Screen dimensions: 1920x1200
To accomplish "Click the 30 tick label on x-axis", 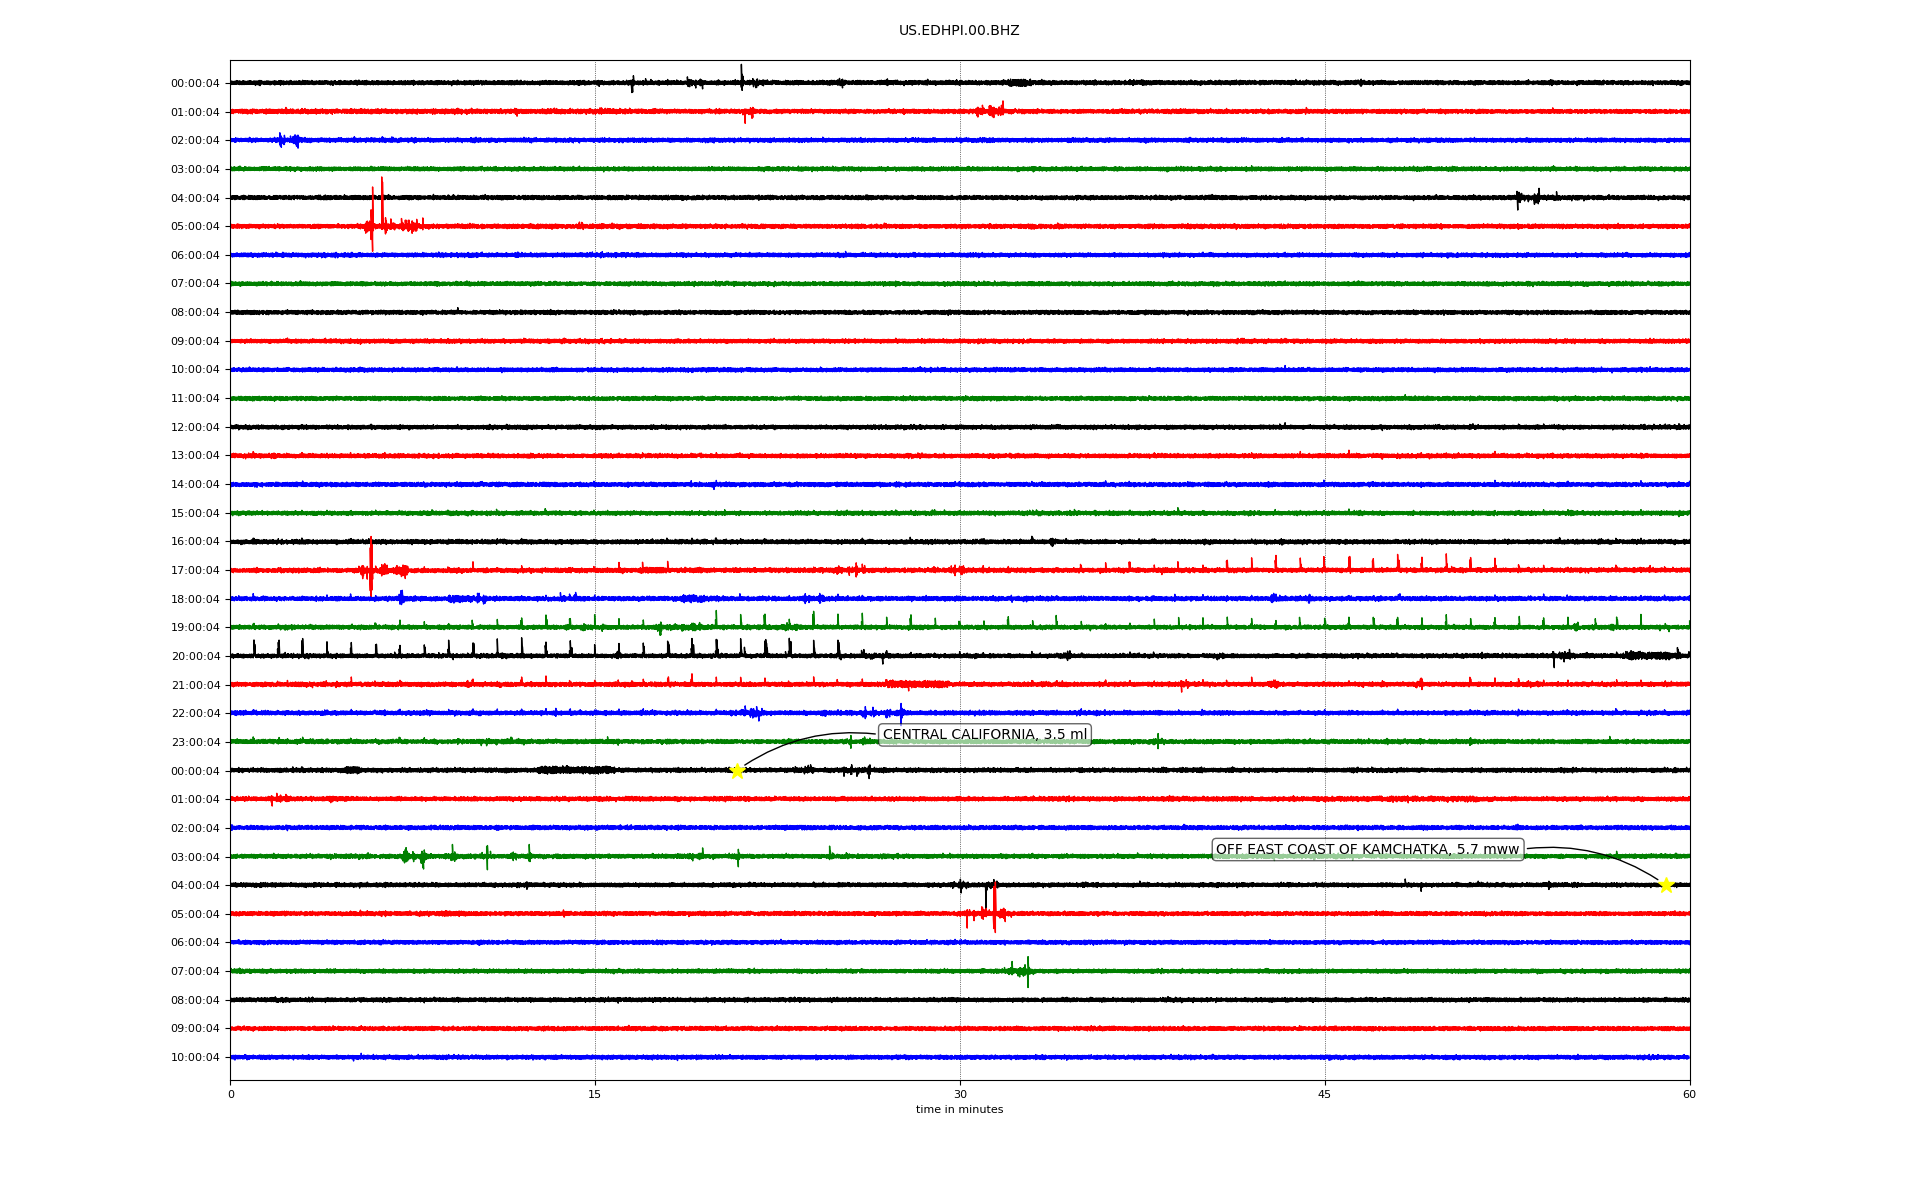I will (x=960, y=1094).
